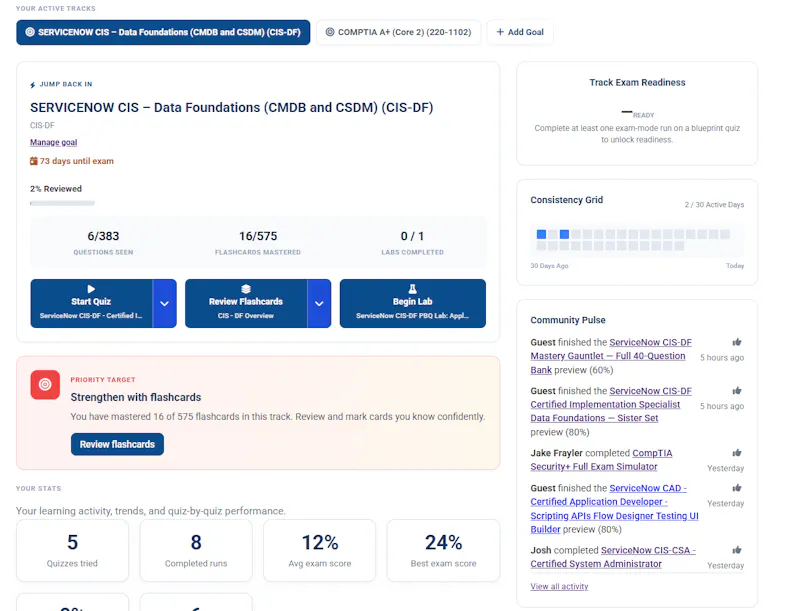The image size is (800, 611).
Task: Click the 2% Reviewed progress bar
Action: click(62, 203)
